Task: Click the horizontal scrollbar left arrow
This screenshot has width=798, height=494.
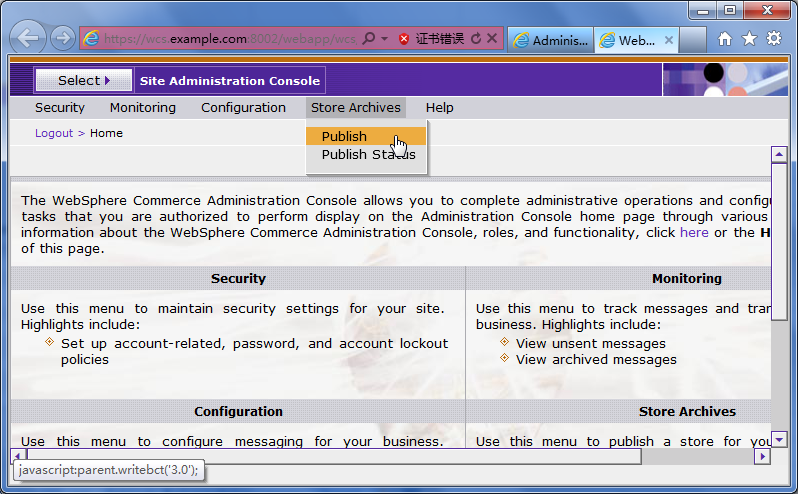Action: tap(18, 456)
